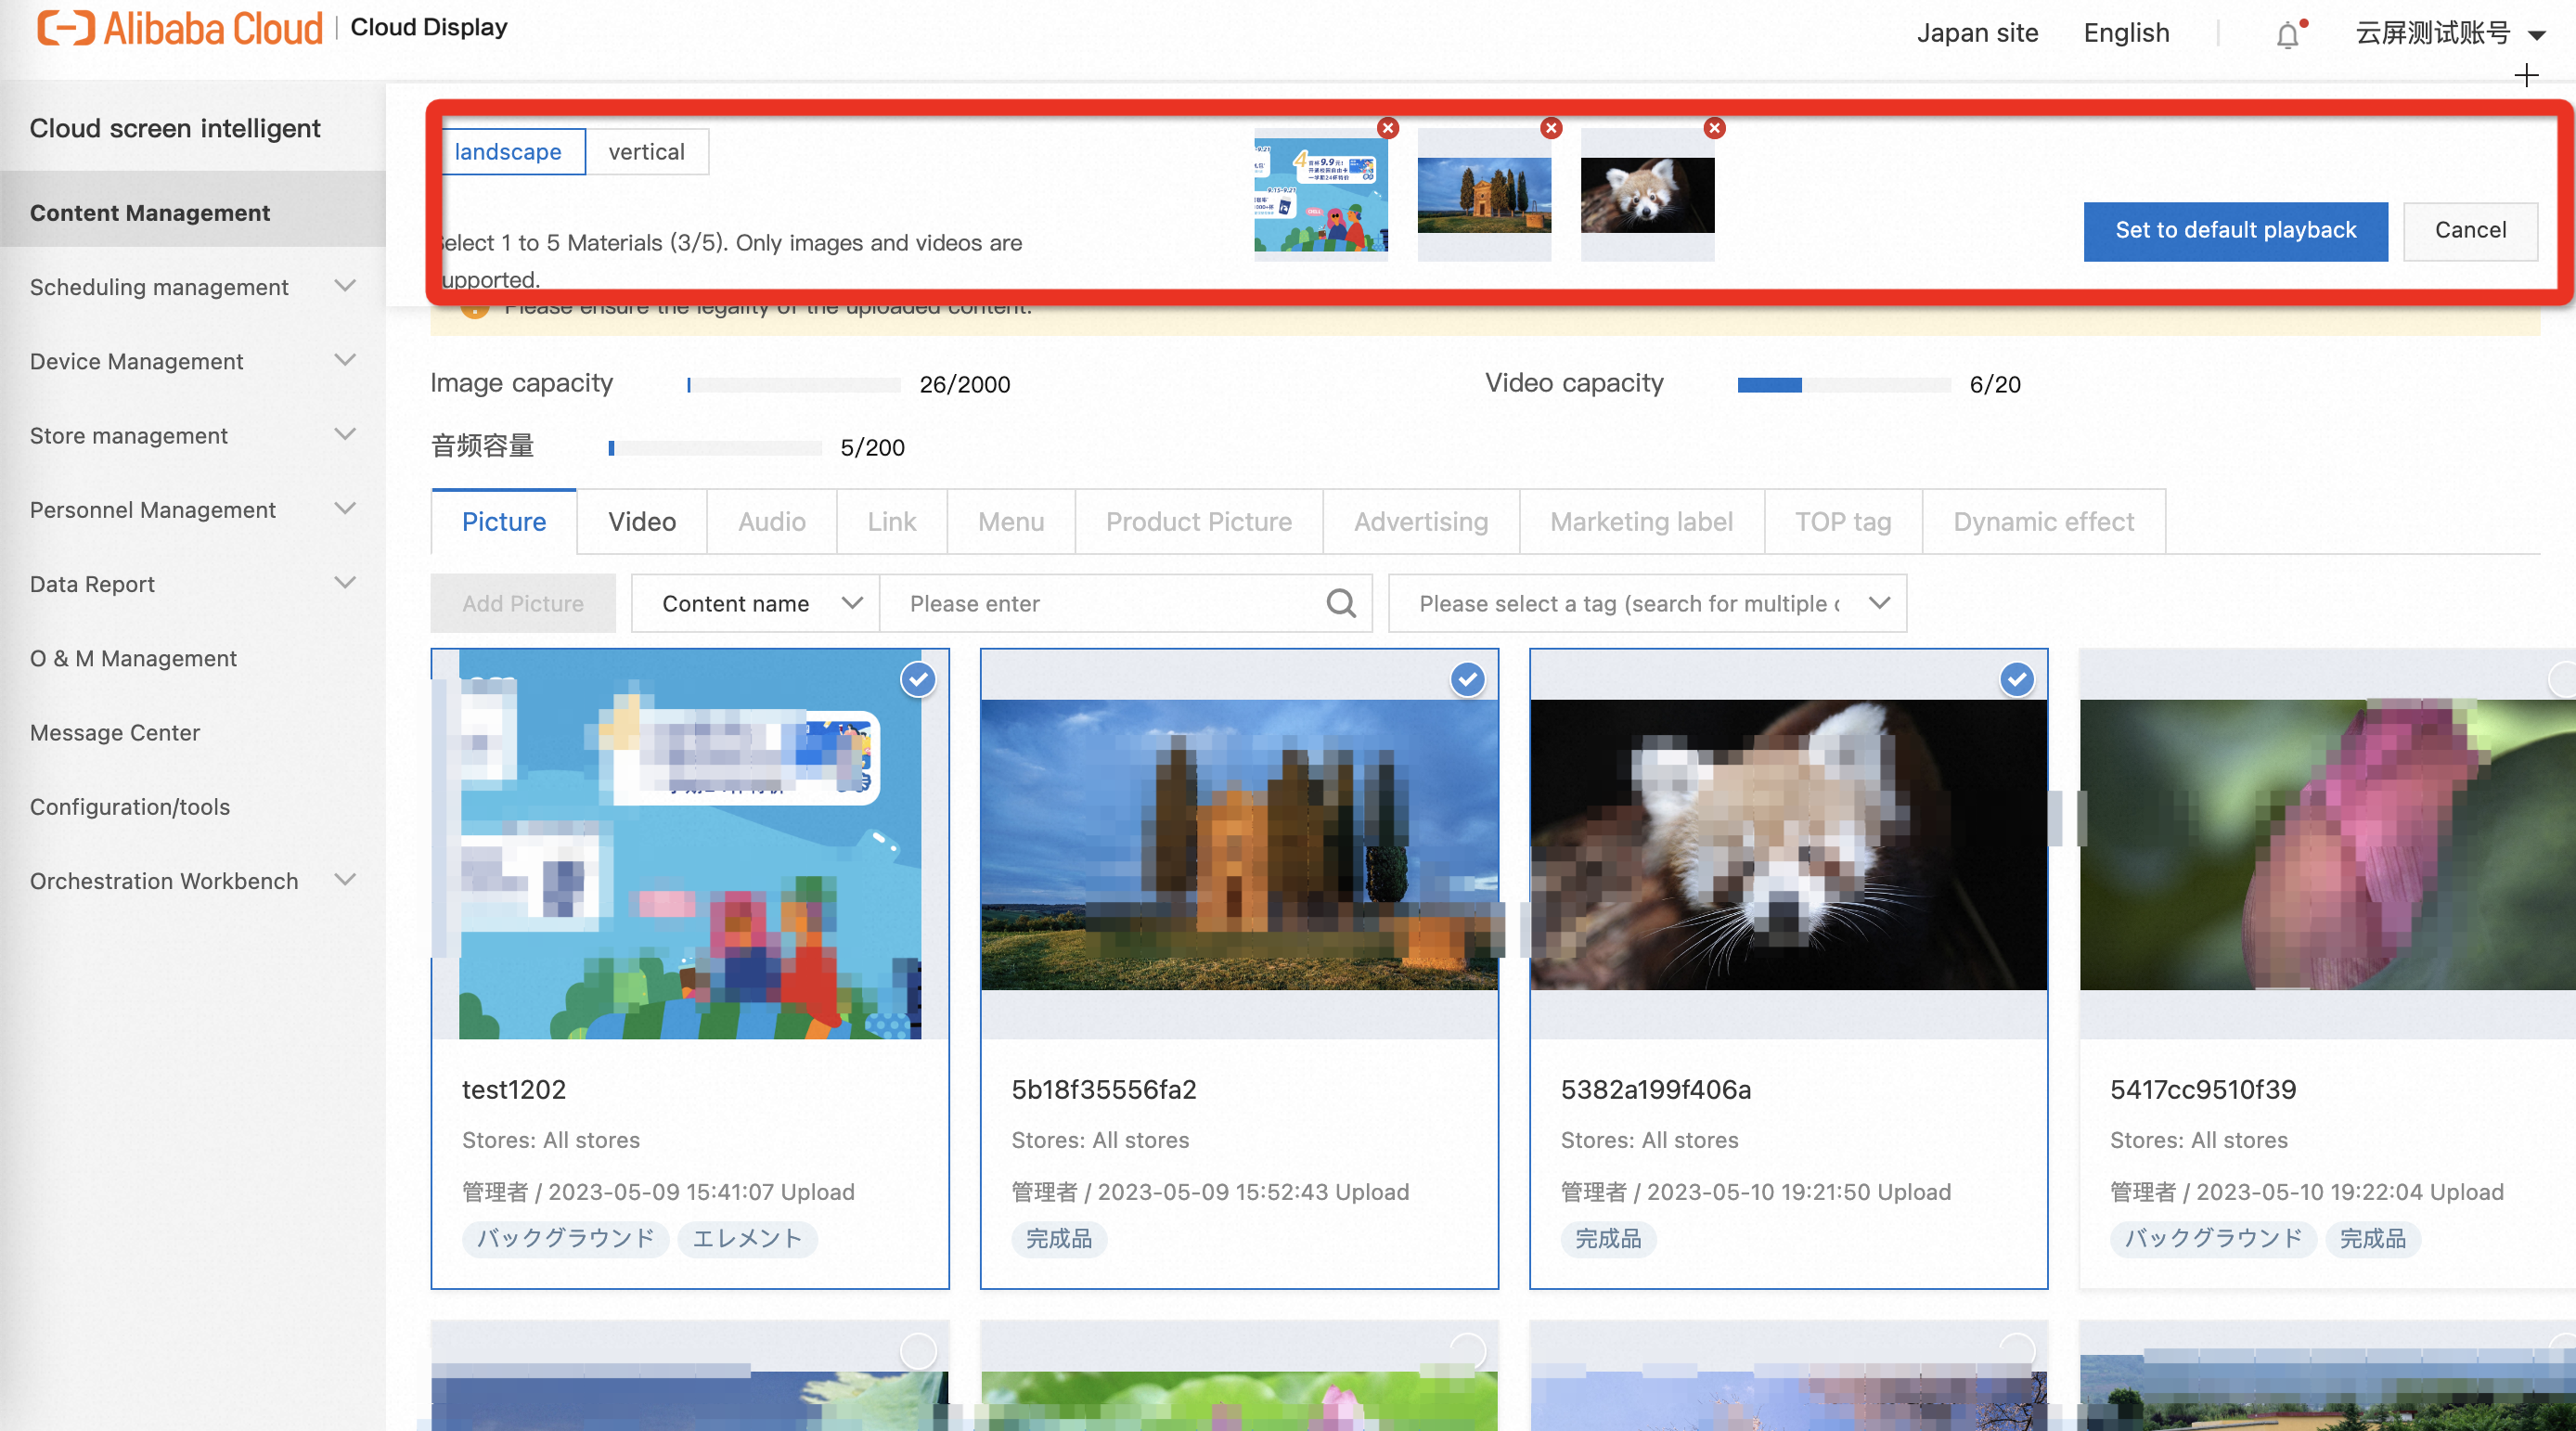The width and height of the screenshot is (2576, 1431).
Task: Click the Image capacity progress bar
Action: (x=793, y=384)
